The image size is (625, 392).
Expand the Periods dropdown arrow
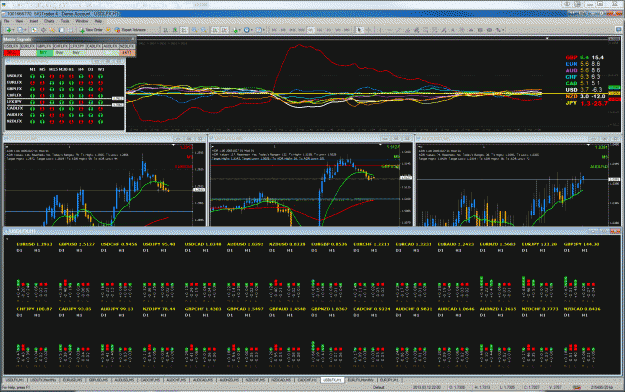tap(252, 30)
